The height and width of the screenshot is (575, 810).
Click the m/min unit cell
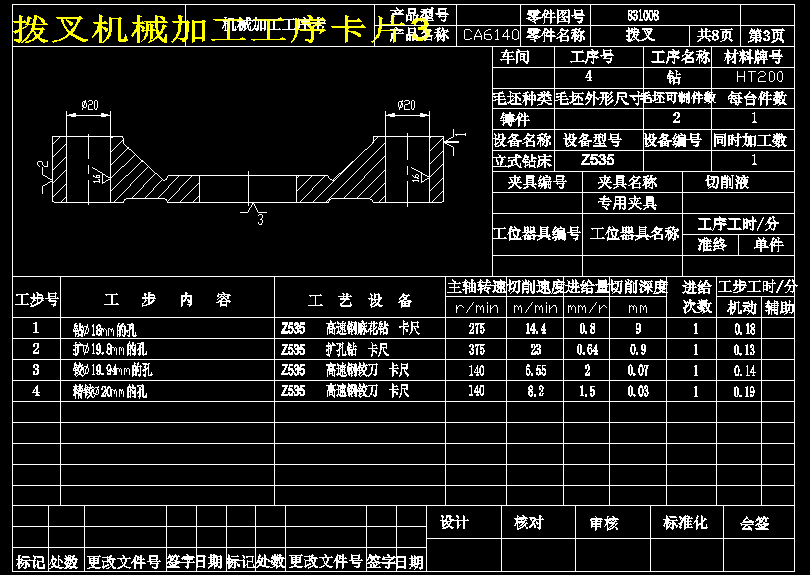pyautogui.click(x=536, y=308)
